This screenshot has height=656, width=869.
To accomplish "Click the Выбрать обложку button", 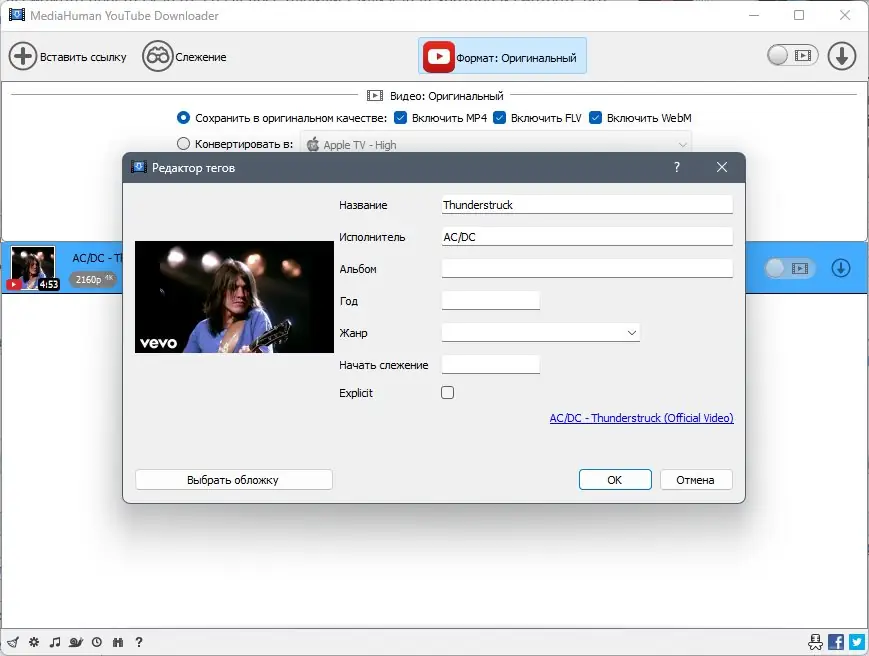I will pos(233,480).
